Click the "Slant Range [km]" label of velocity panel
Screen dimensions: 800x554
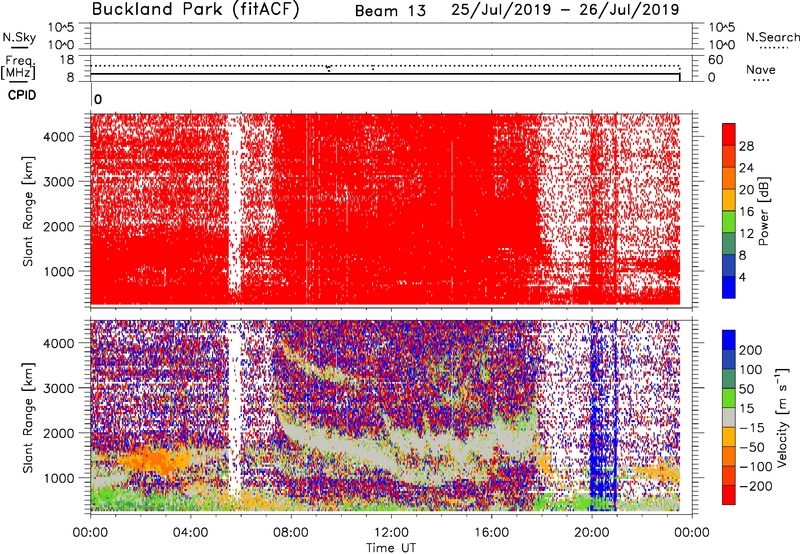[x=28, y=417]
